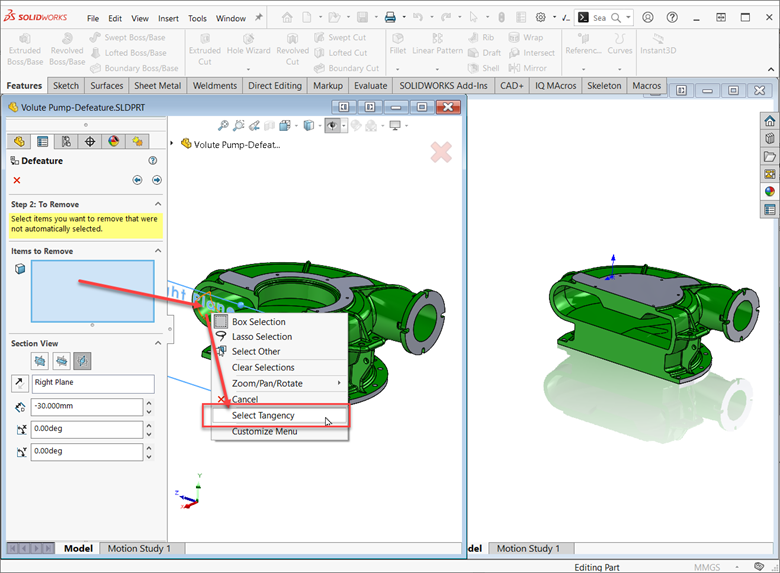Toggle Hide/Show Items eye button
This screenshot has height=573, width=780.
(x=332, y=125)
